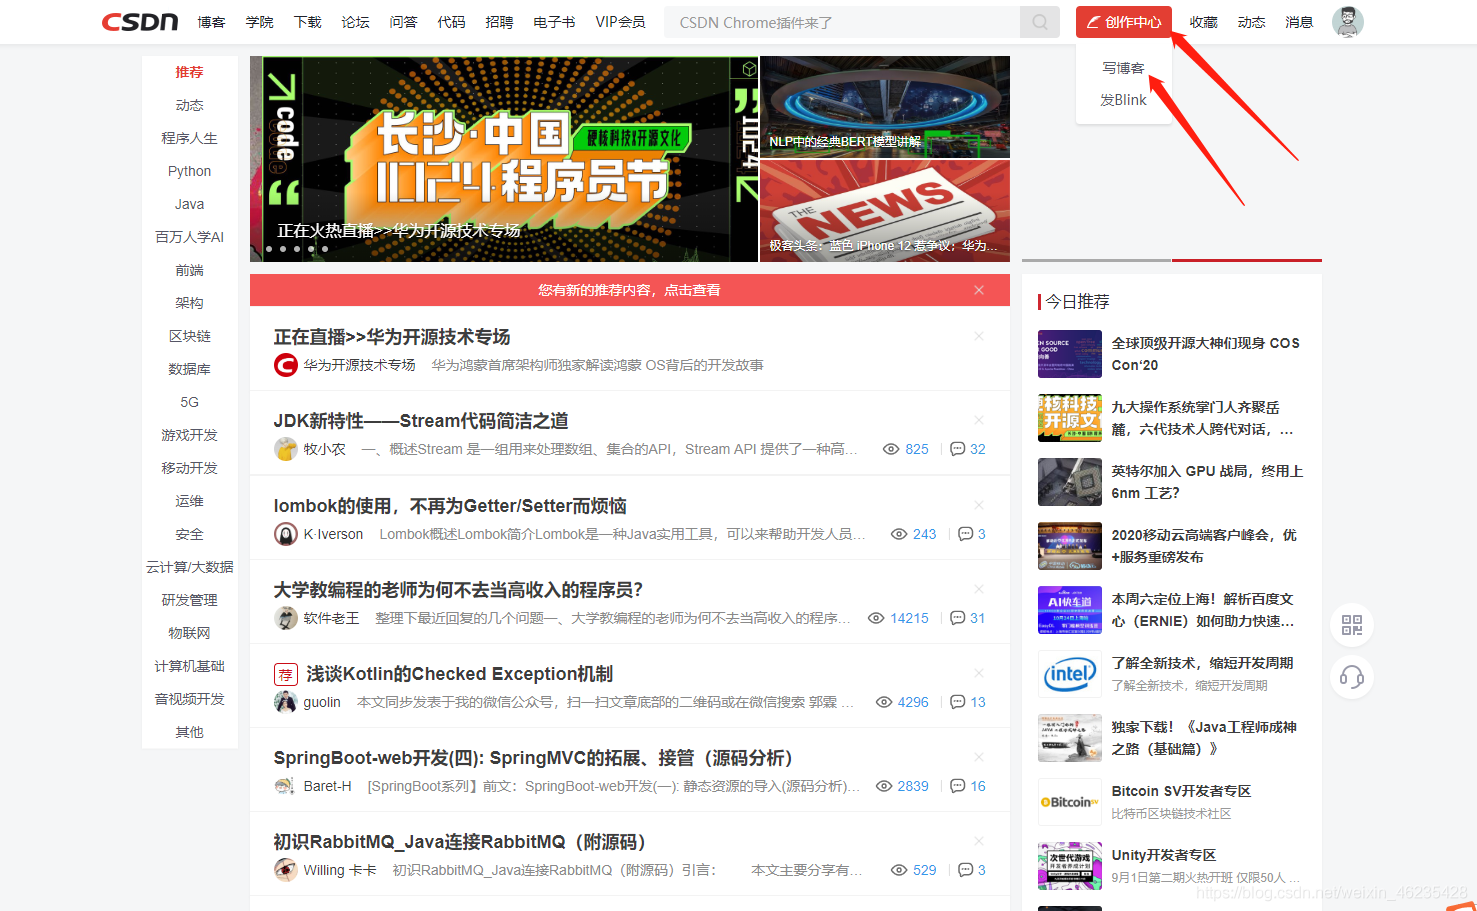Open 问答 in top navigation
This screenshot has width=1477, height=911.
click(403, 22)
